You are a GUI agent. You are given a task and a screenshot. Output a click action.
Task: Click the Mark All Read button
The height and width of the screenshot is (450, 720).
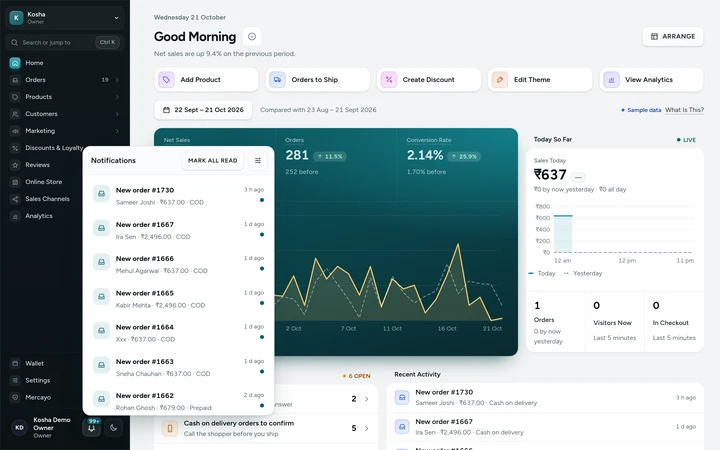pyautogui.click(x=213, y=160)
